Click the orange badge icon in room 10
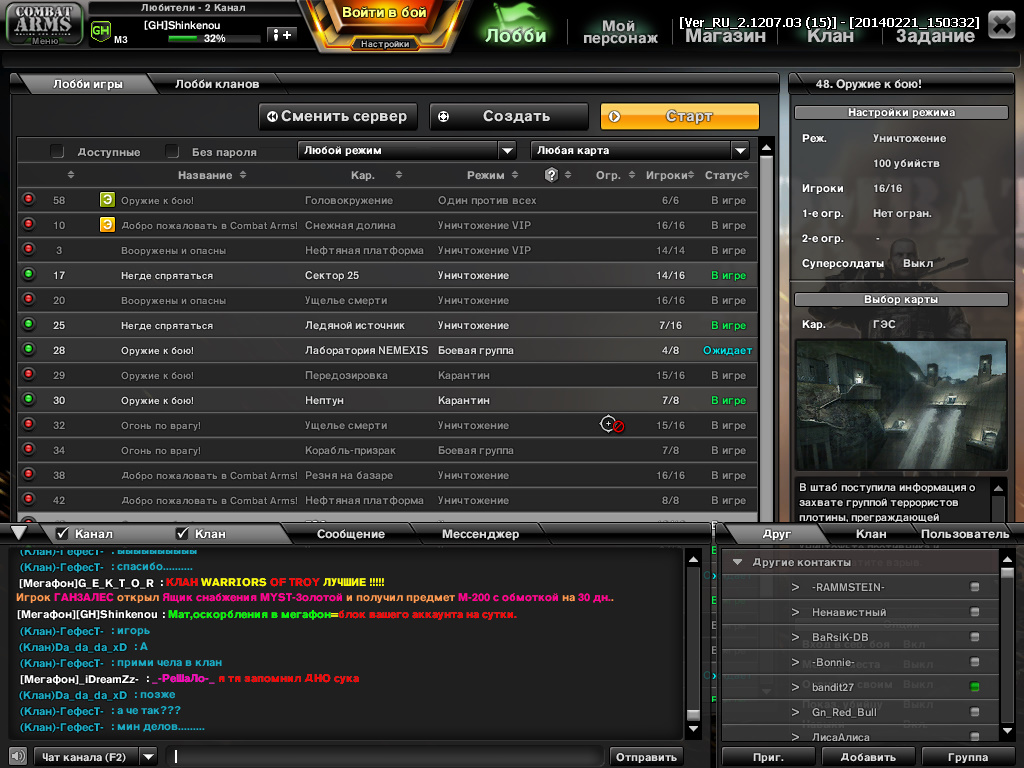The image size is (1024, 768). [107, 225]
